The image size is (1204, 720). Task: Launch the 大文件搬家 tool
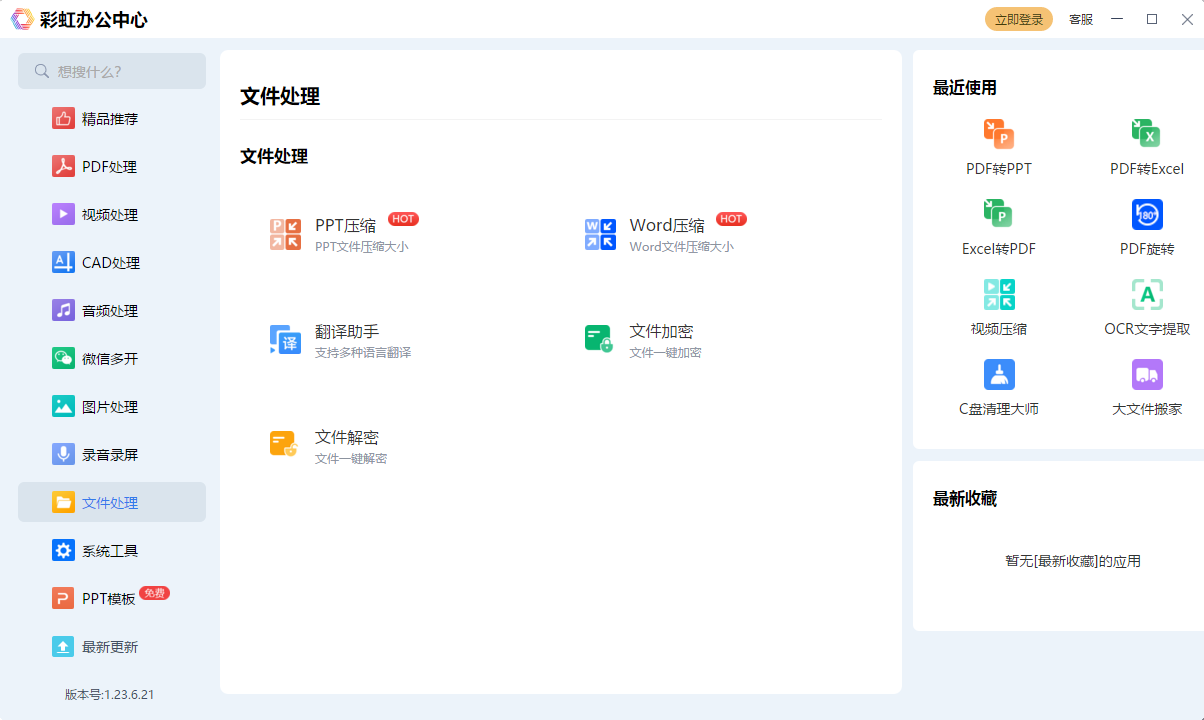(1146, 385)
